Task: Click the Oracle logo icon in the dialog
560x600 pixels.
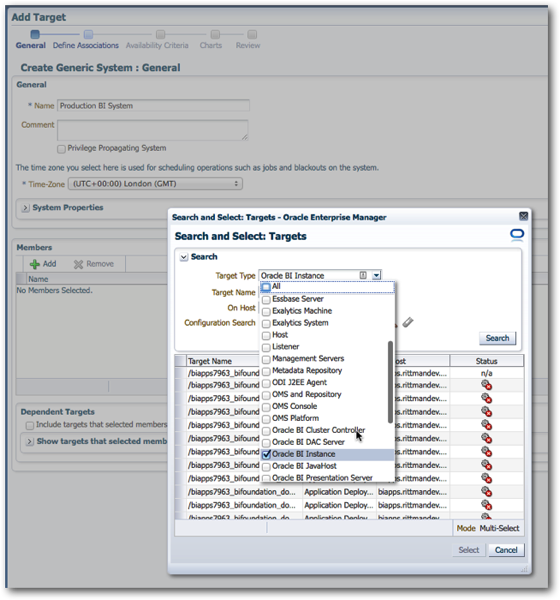Action: tap(517, 235)
